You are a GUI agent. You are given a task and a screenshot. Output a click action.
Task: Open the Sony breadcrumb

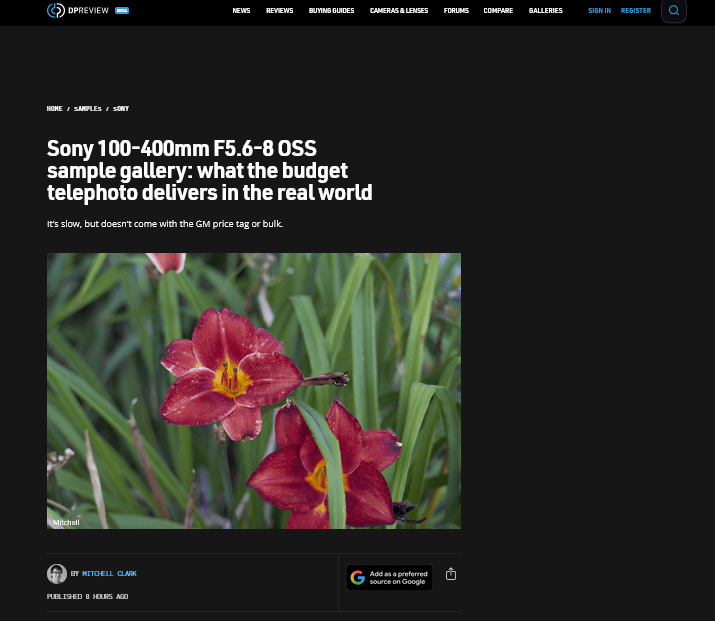(121, 109)
